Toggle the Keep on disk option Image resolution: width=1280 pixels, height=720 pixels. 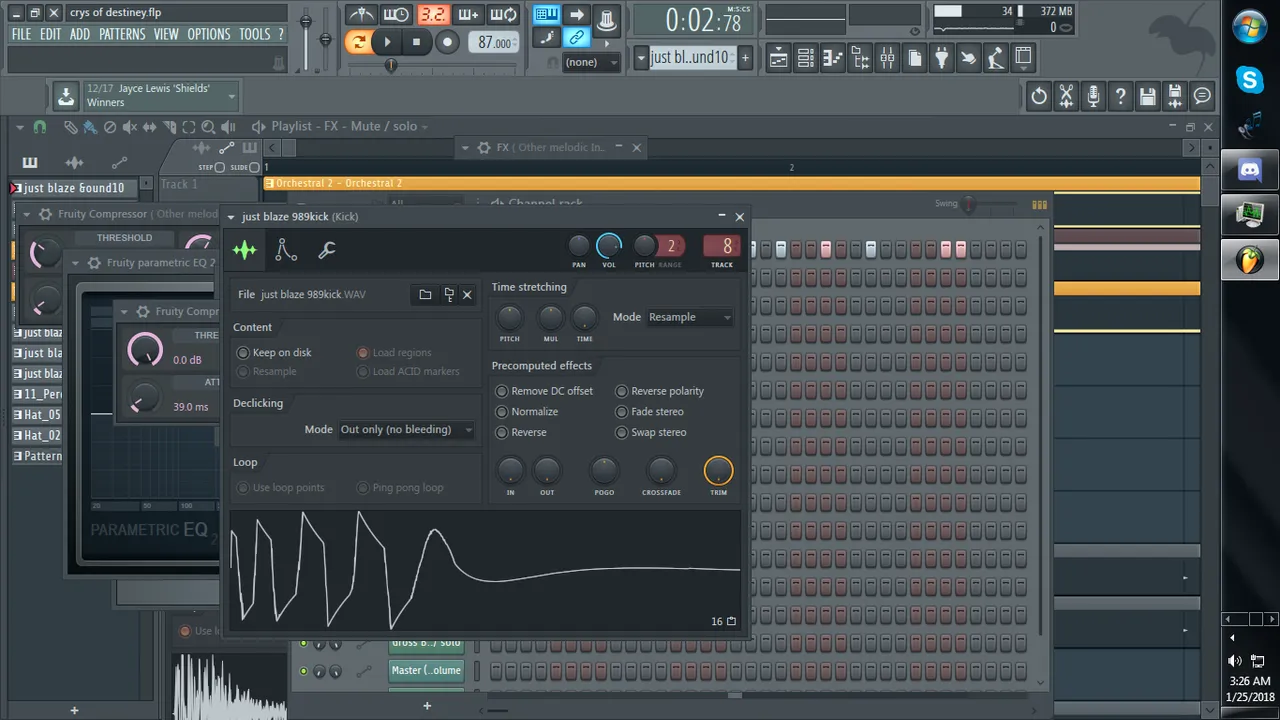tap(274, 352)
